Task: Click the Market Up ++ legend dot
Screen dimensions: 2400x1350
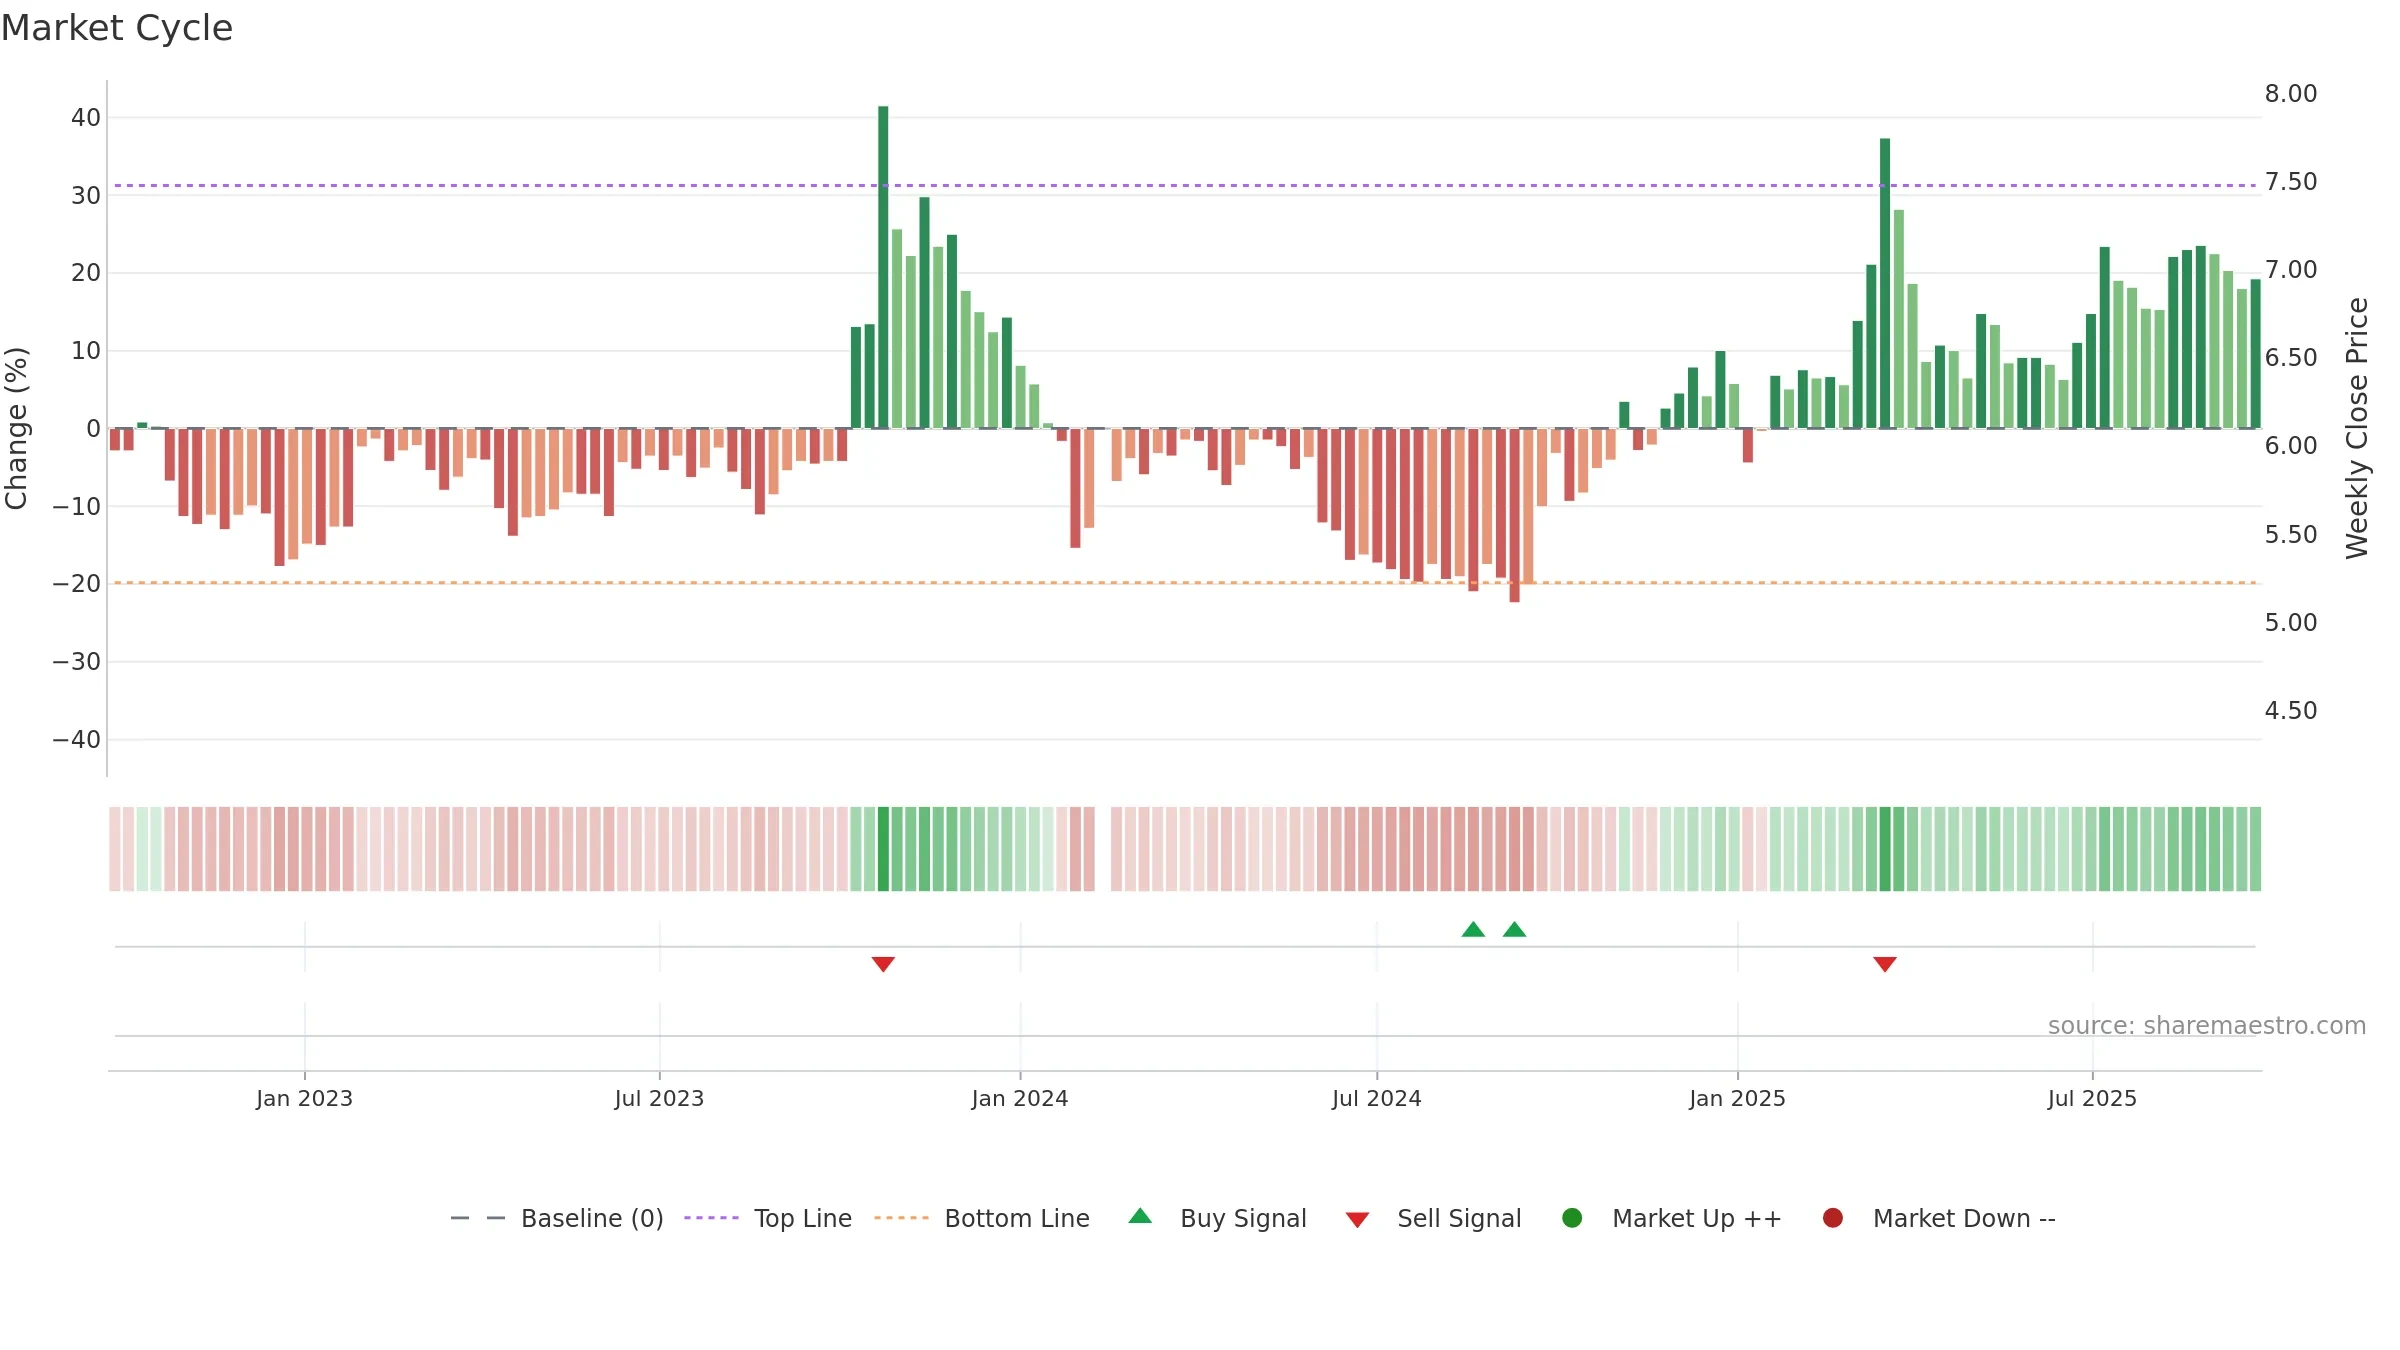Action: [1572, 1218]
